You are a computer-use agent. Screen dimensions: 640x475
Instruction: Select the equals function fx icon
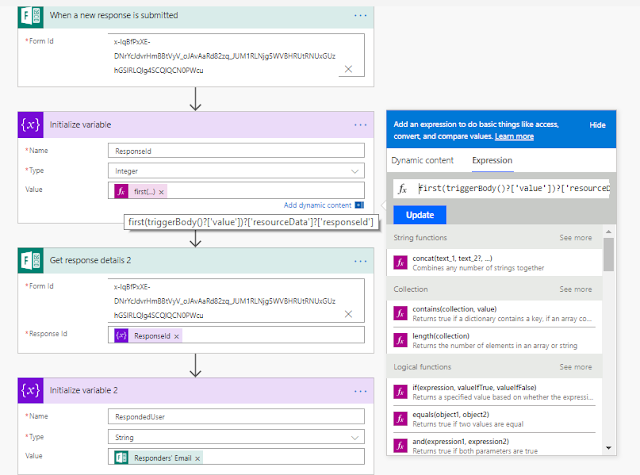[400, 419]
